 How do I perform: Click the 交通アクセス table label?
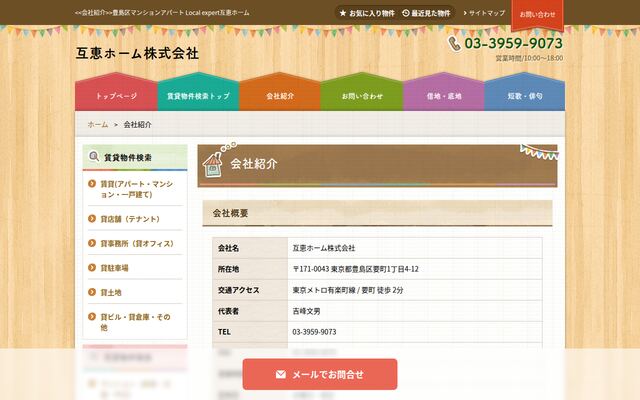point(238,290)
